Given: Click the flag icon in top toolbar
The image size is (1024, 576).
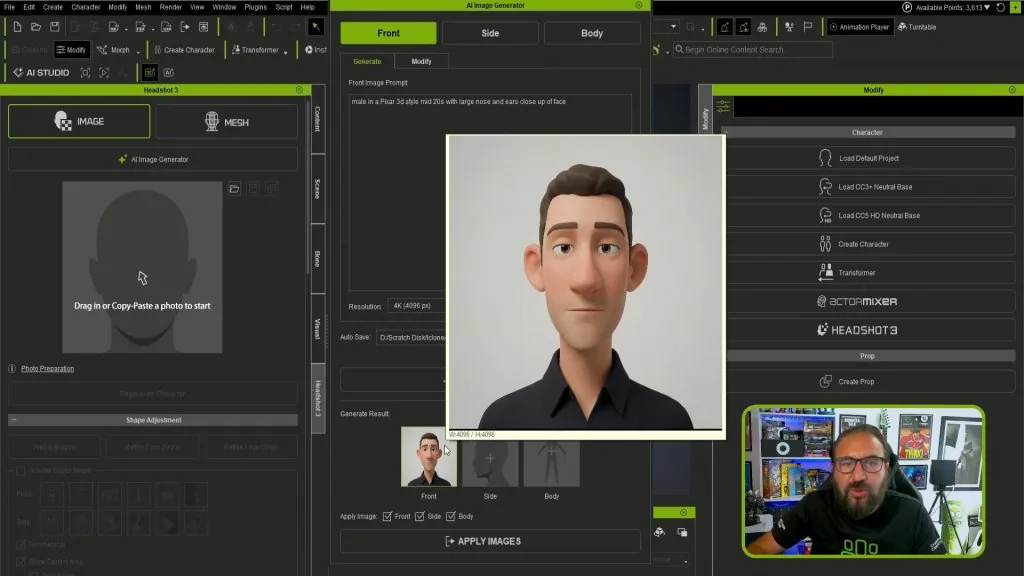Looking at the screenshot, I should [x=808, y=27].
